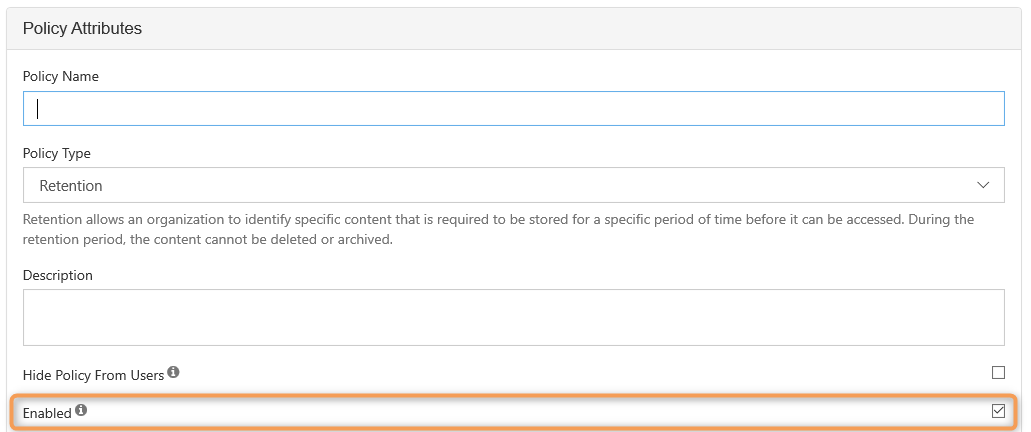Click the chevron arrow of Policy Type
The height and width of the screenshot is (432, 1031).
[982, 185]
